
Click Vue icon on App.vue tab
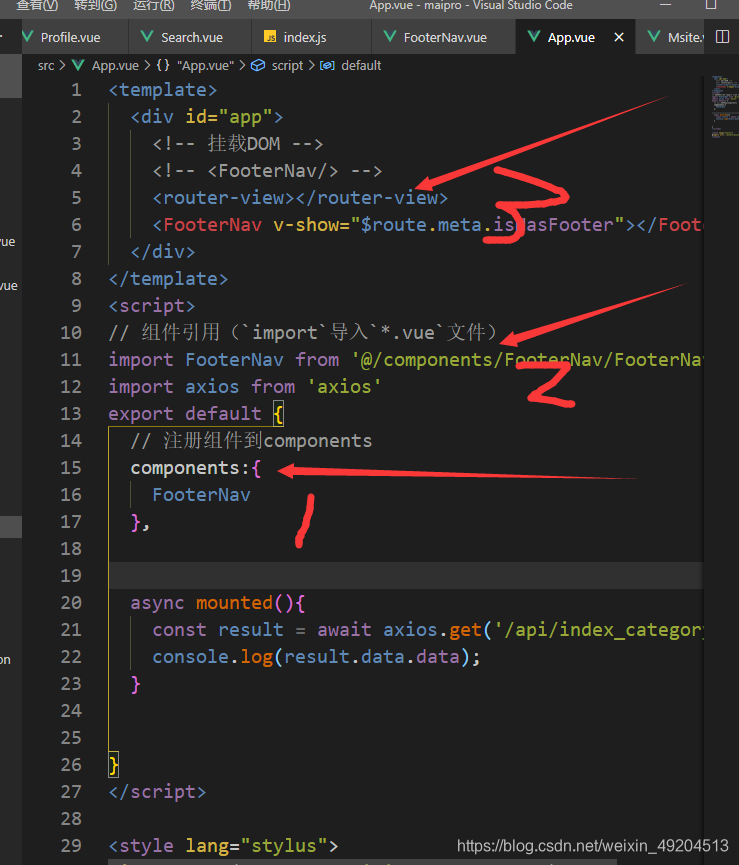(x=534, y=37)
